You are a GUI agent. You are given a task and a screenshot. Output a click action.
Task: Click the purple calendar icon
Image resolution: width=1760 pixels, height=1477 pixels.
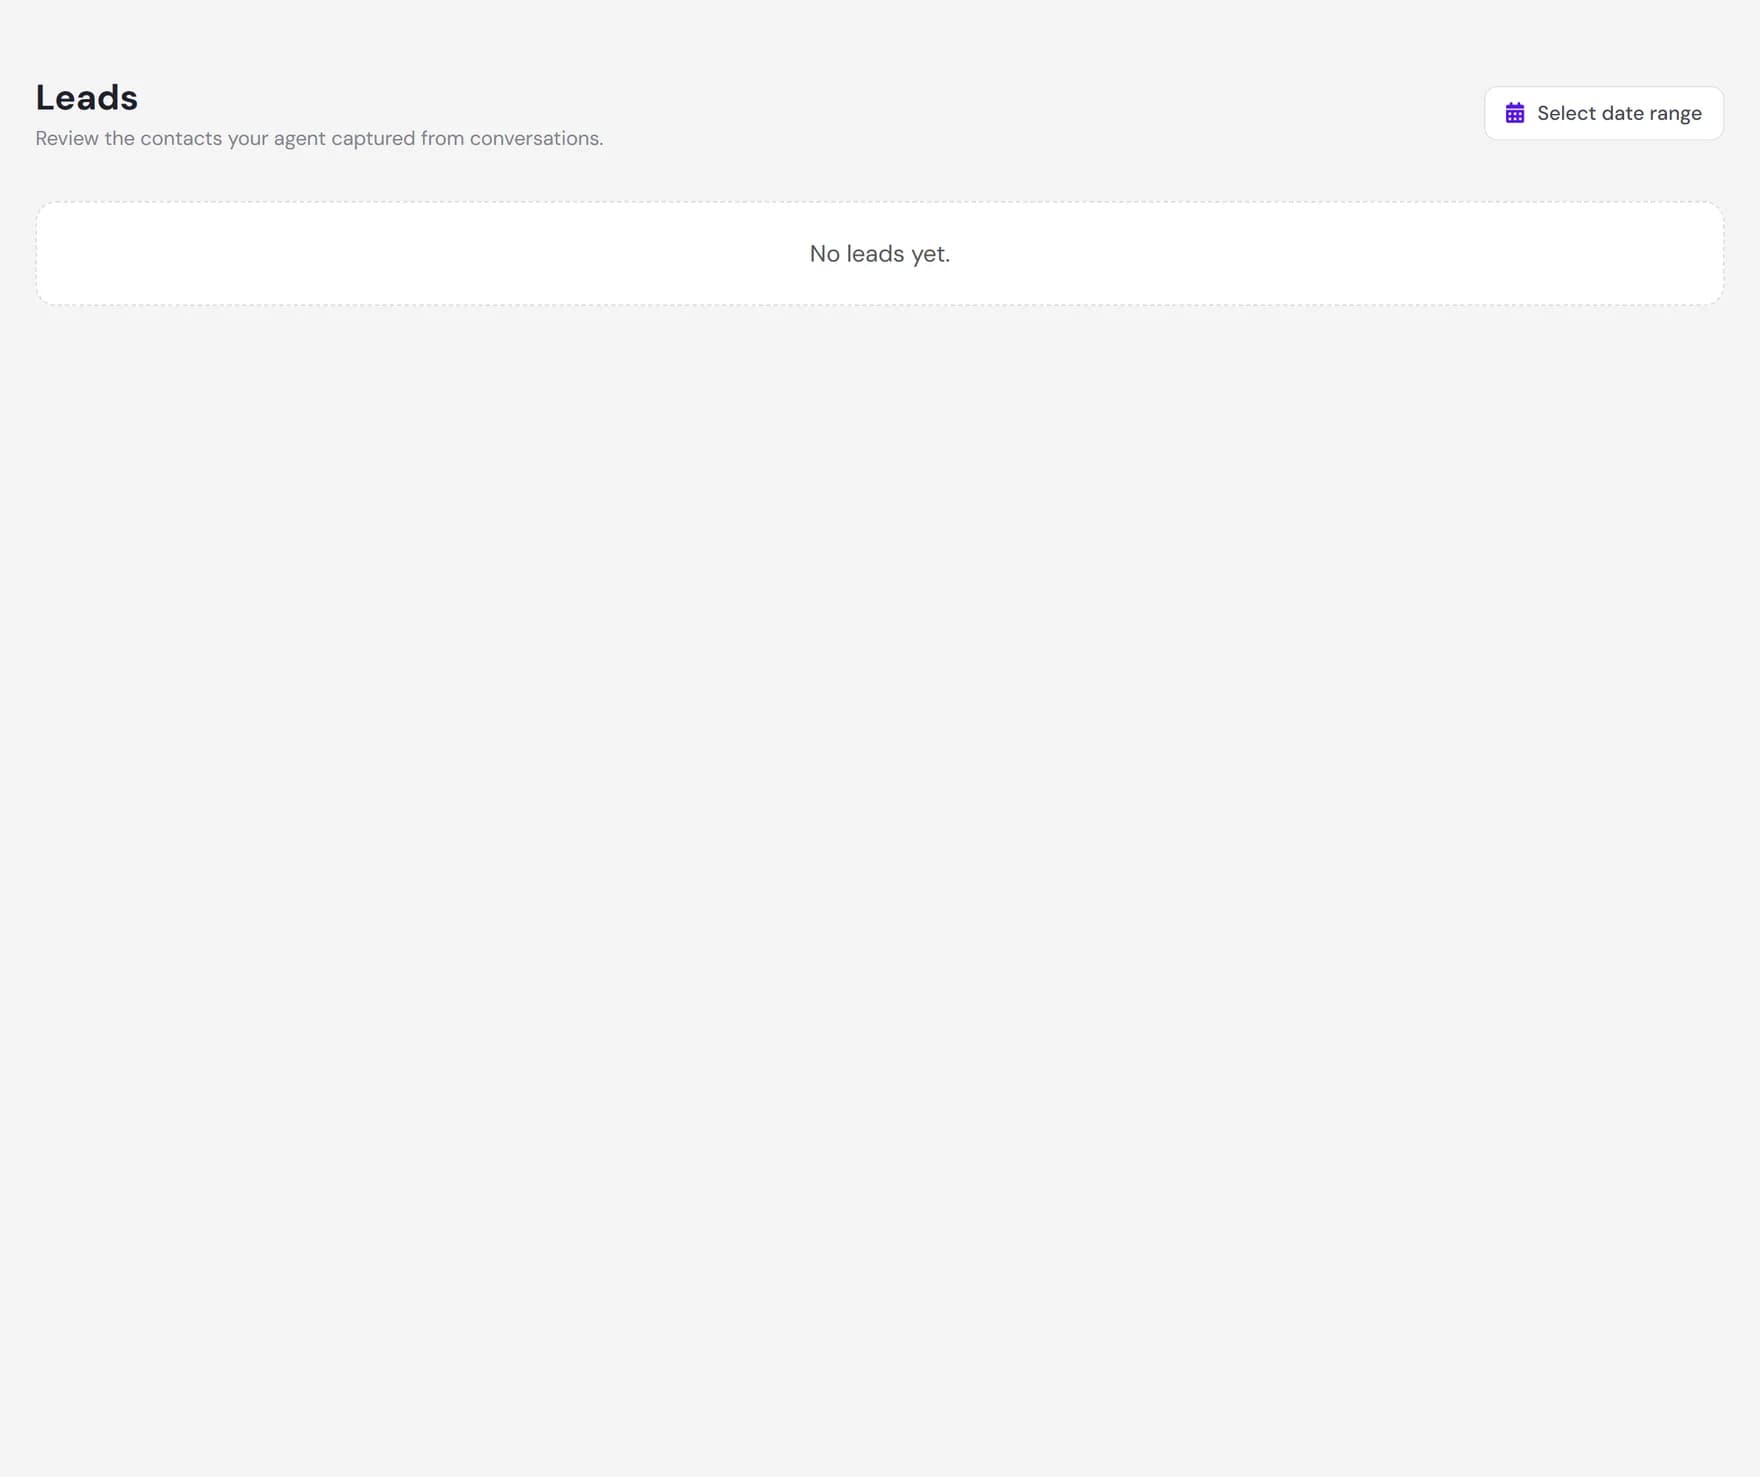[x=1515, y=113]
